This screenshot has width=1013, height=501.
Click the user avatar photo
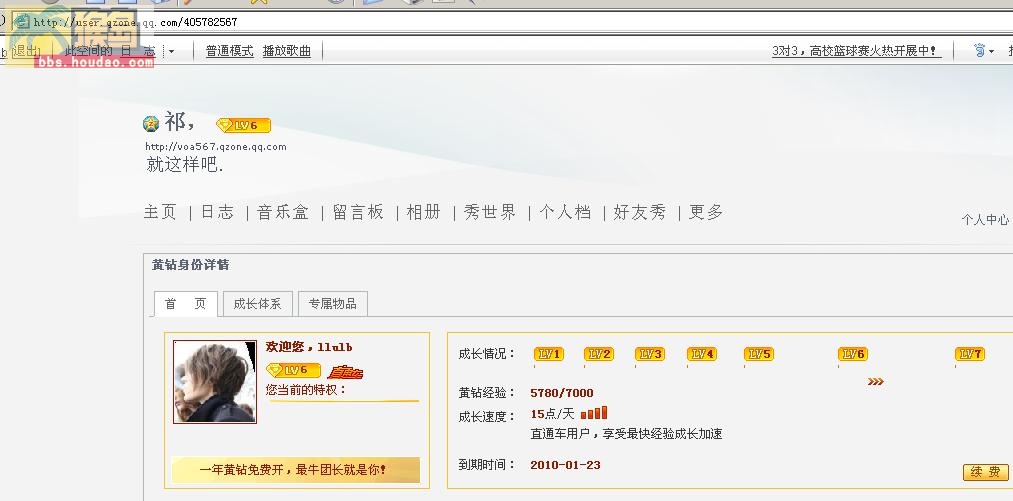pyautogui.click(x=214, y=382)
